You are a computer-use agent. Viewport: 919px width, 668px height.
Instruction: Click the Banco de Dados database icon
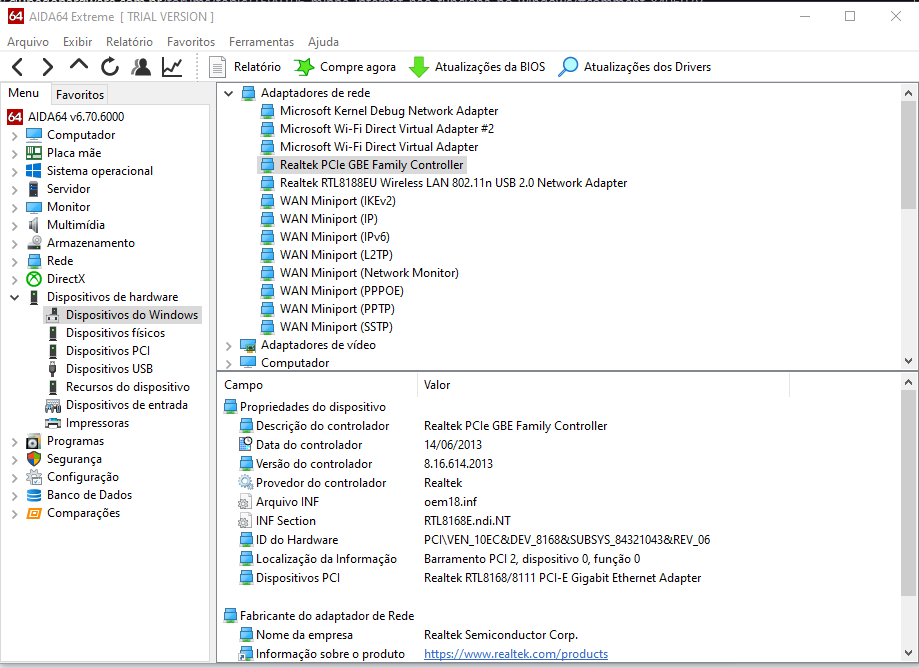point(34,495)
